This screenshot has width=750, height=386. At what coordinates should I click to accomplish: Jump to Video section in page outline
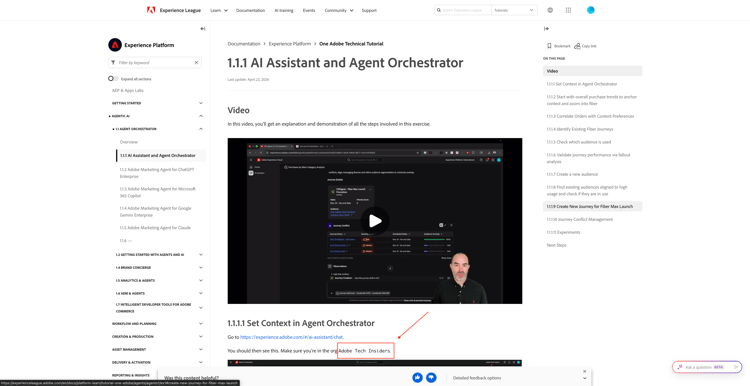coord(592,71)
